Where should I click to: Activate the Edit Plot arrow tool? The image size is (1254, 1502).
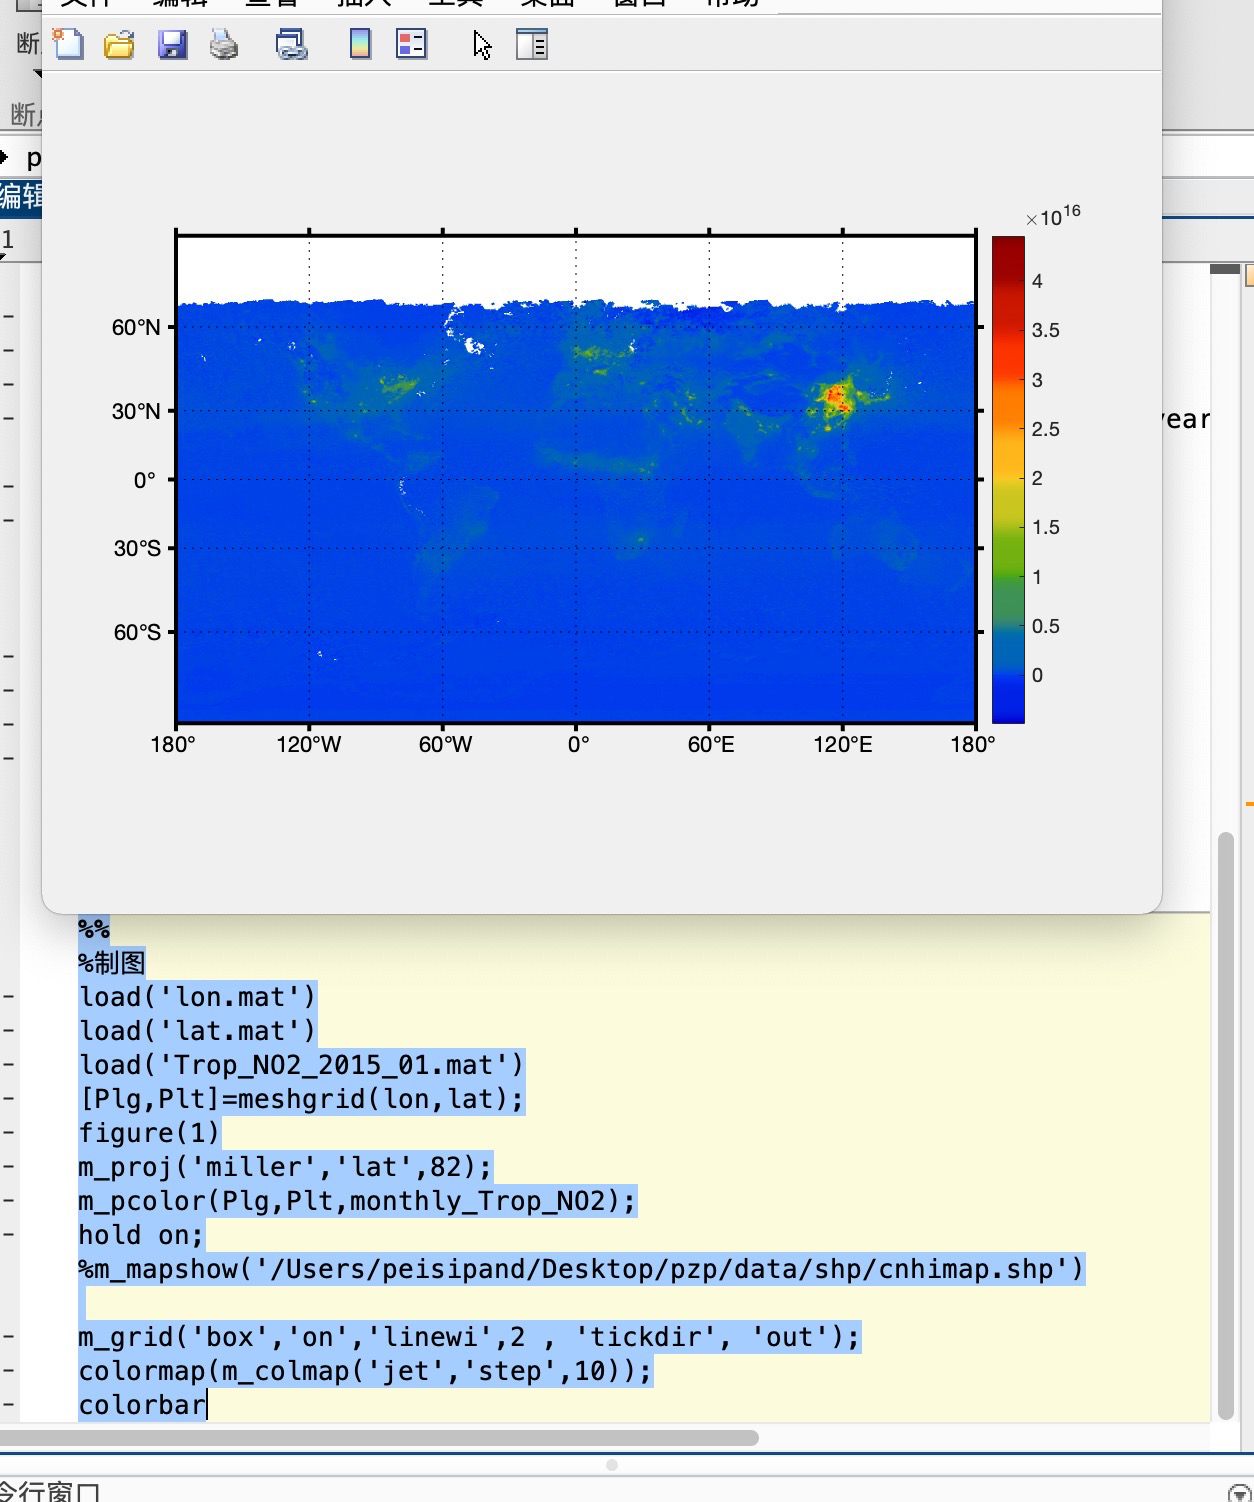pyautogui.click(x=482, y=45)
